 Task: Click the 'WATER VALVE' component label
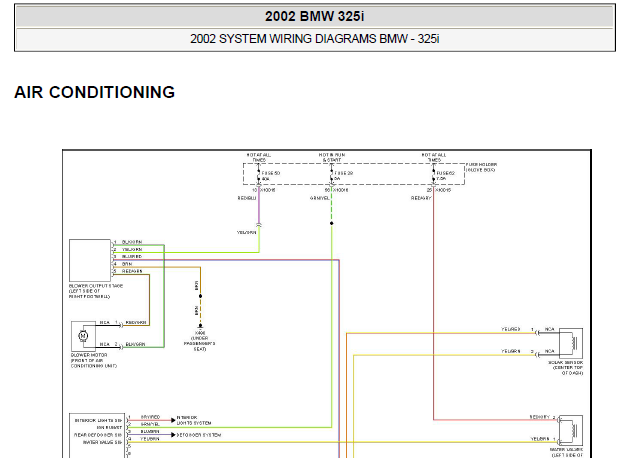566,450
